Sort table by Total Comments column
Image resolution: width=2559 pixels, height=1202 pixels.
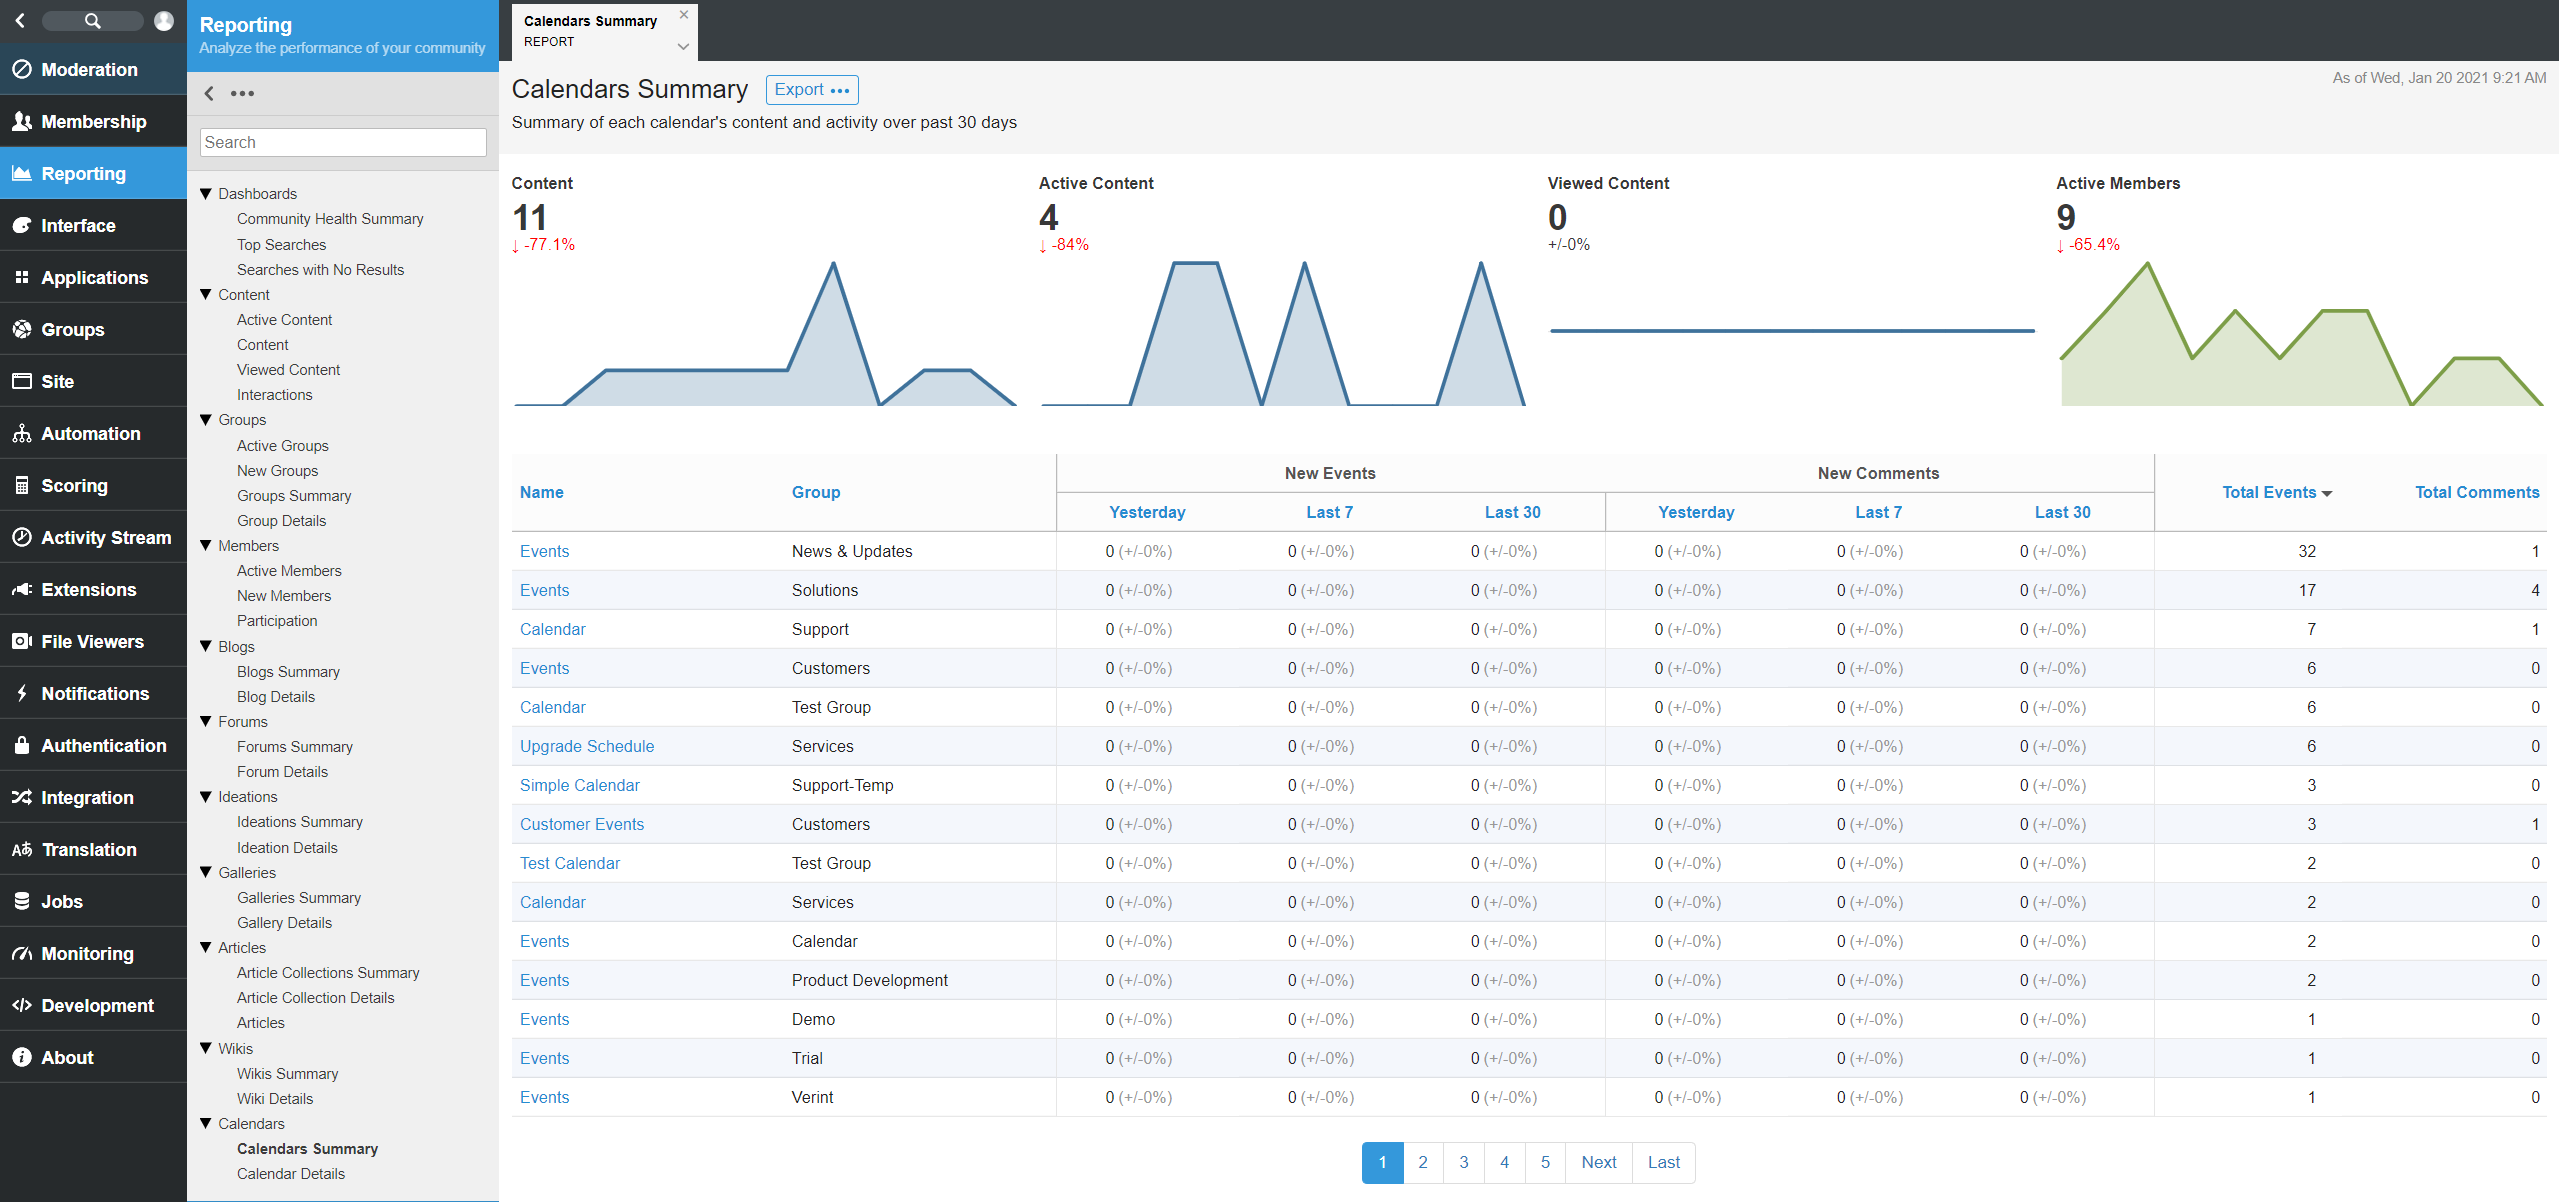2477,492
